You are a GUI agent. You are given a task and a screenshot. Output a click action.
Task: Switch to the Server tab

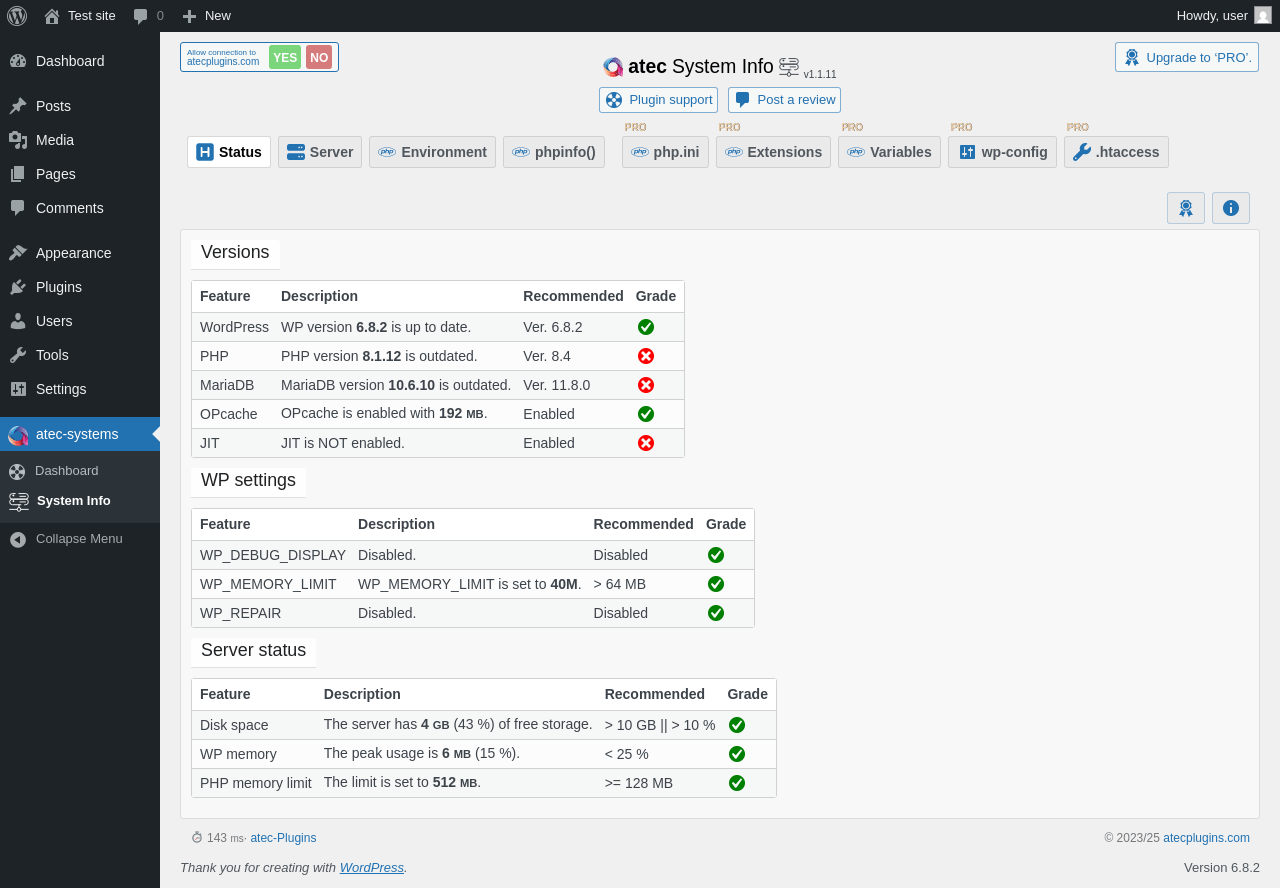click(320, 152)
